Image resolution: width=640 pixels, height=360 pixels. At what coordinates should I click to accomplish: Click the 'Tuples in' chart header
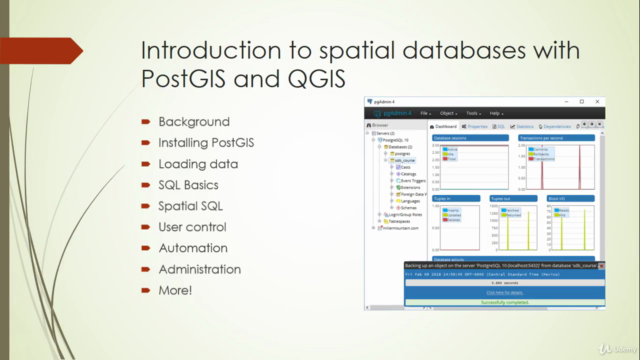pyautogui.click(x=456, y=199)
